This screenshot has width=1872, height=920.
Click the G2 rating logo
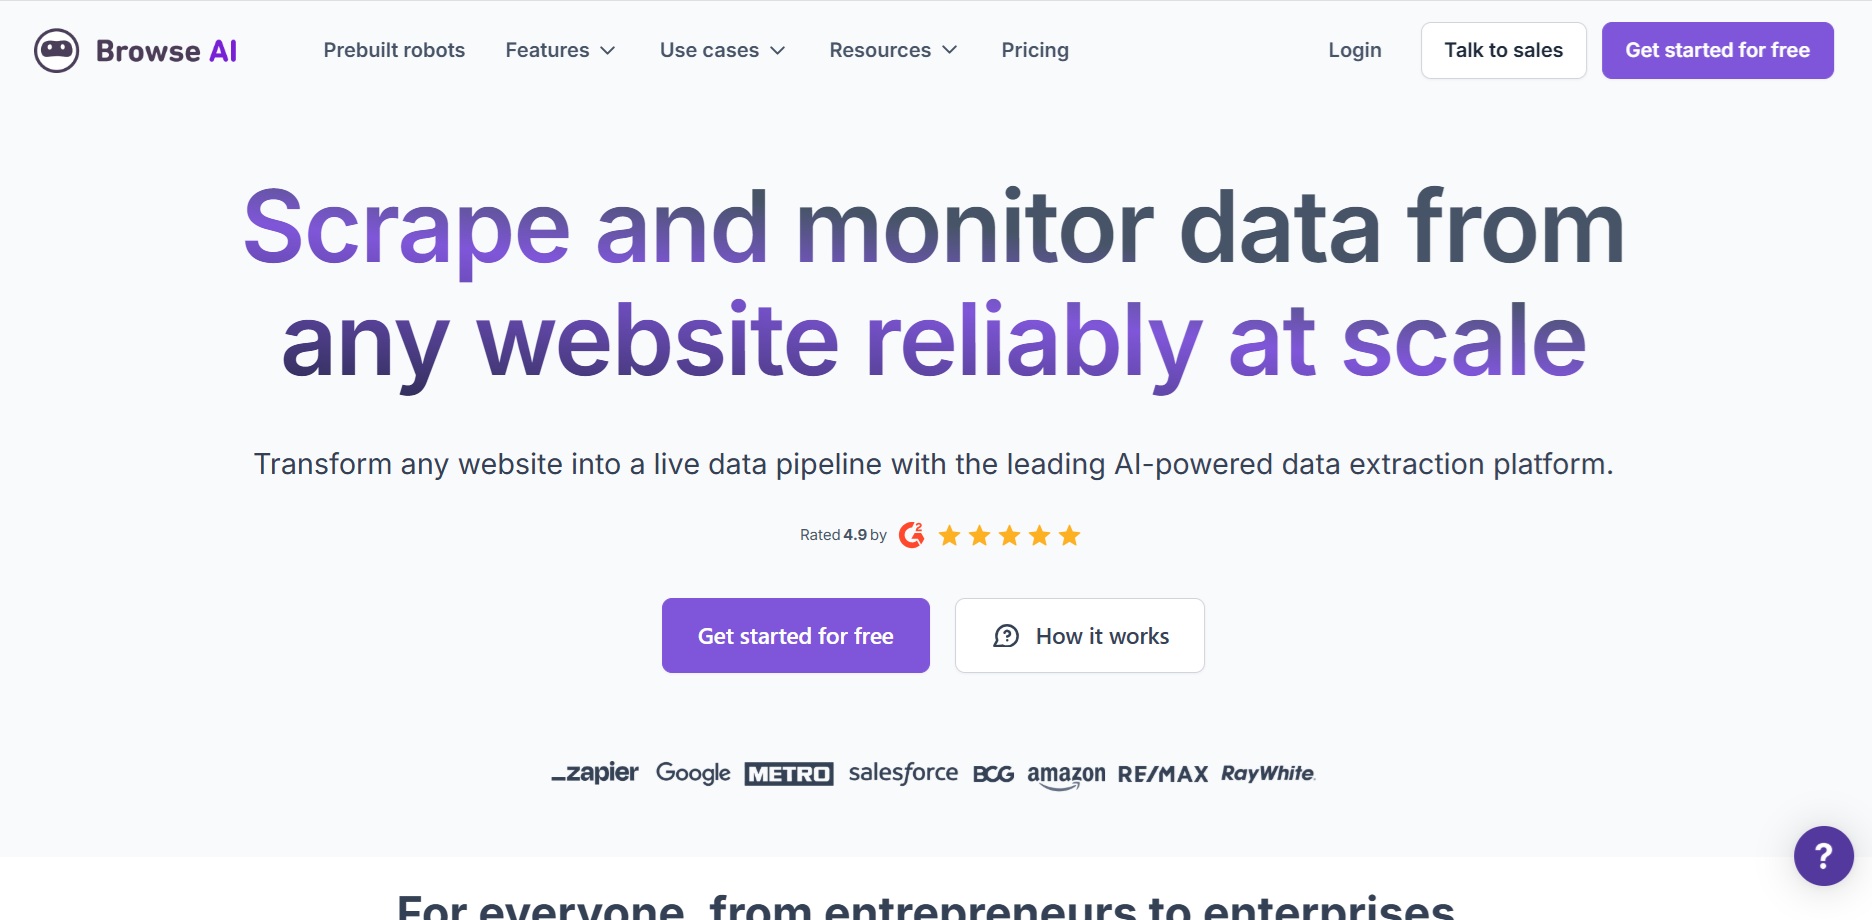tap(911, 535)
